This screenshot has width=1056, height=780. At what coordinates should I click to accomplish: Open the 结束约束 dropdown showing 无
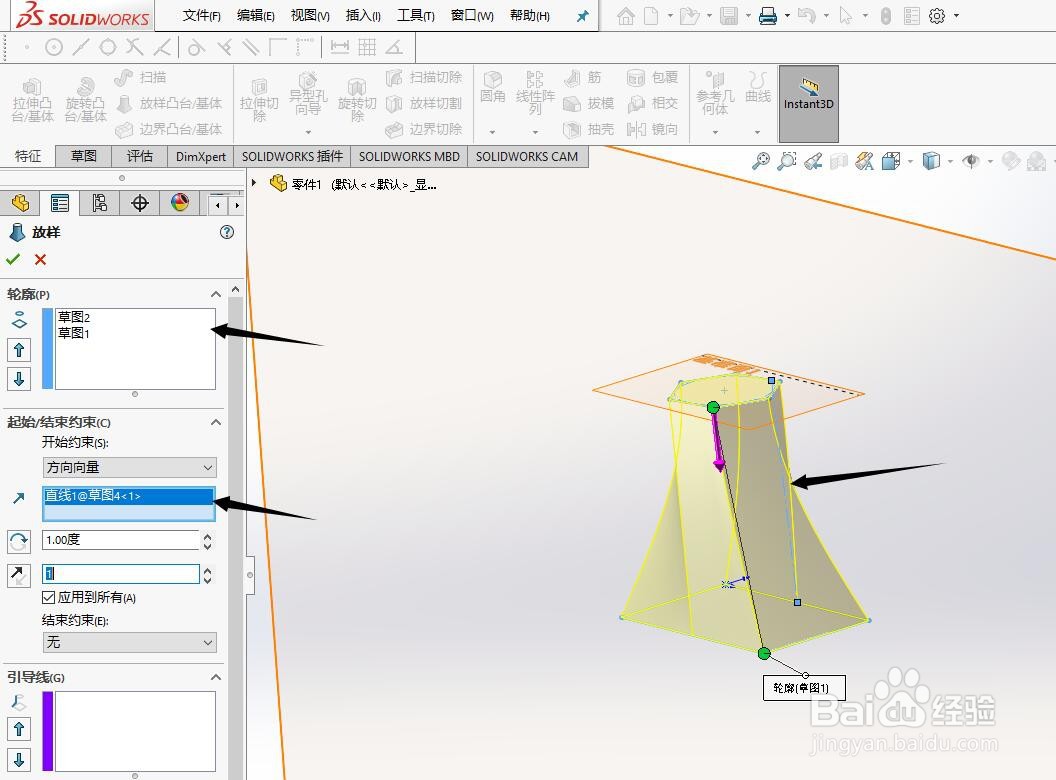[129, 643]
